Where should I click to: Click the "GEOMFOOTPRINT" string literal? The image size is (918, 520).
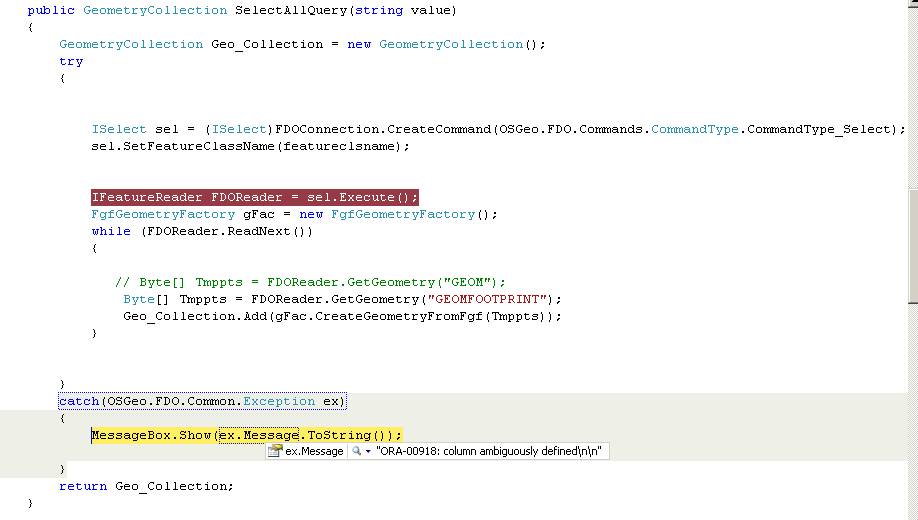(x=487, y=299)
